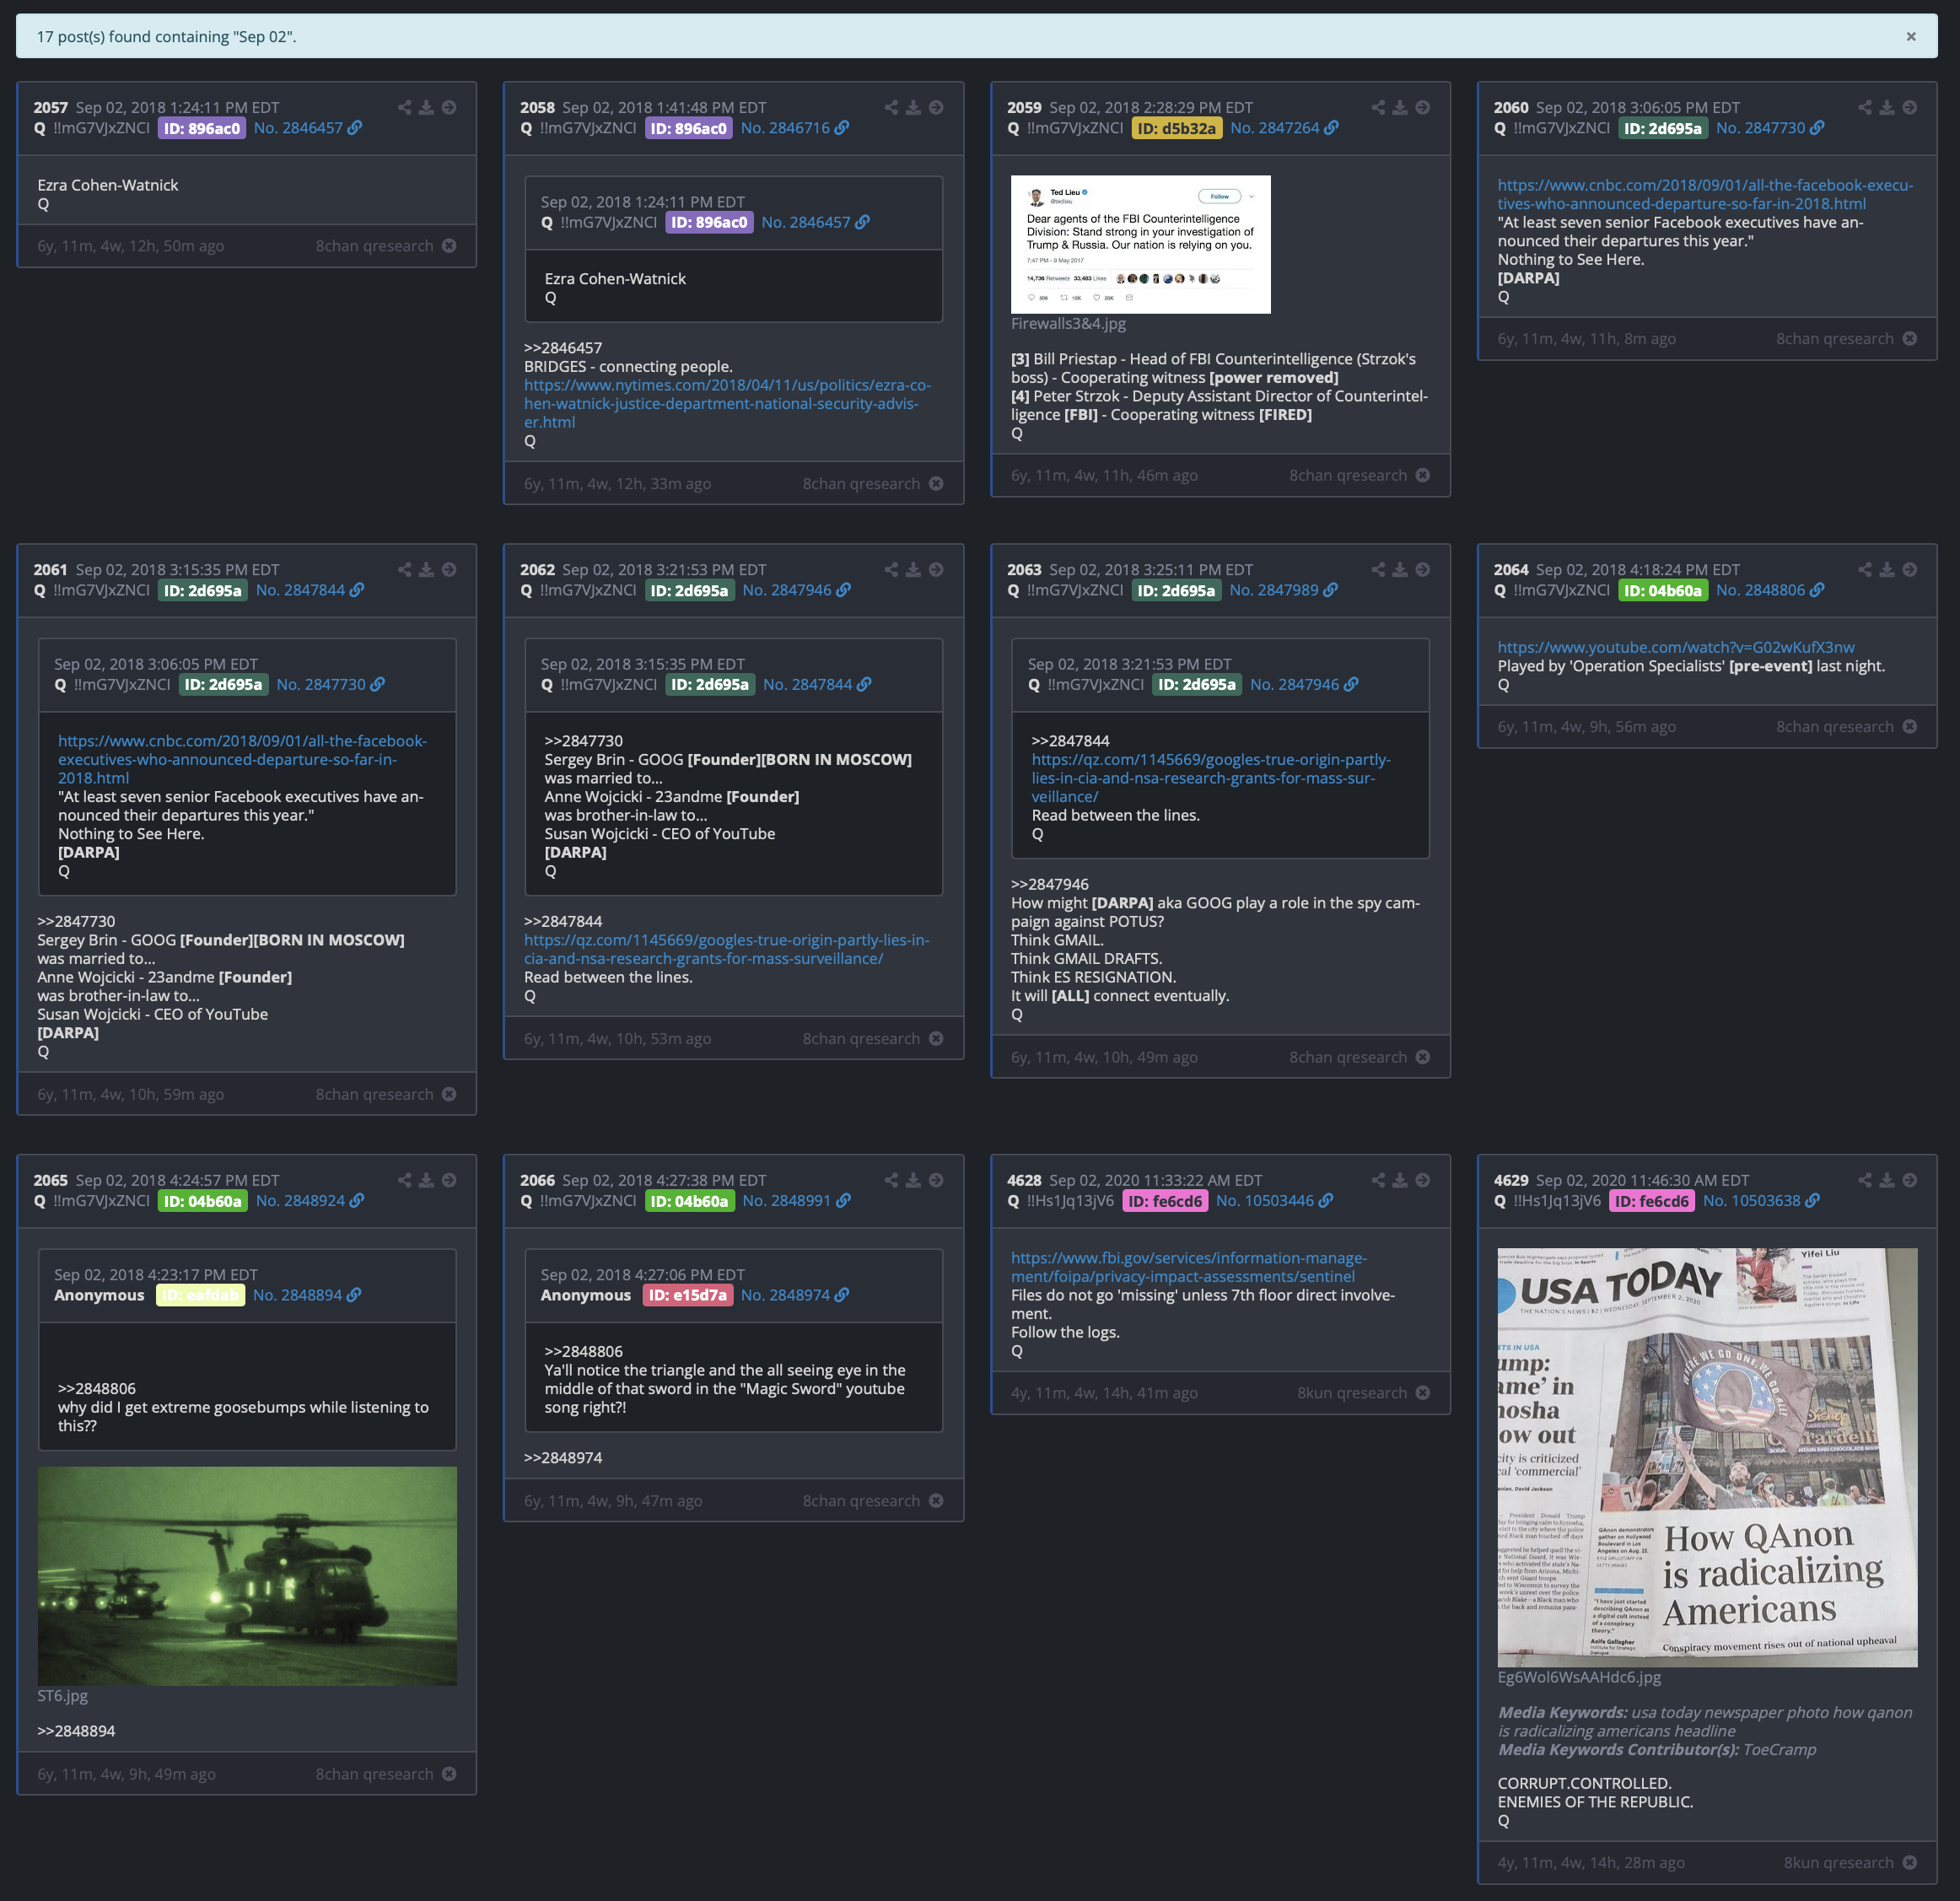Screen dimensions: 1960x1901
Task: Open post No. 2846457 in post 2057 header
Action: click(298, 128)
